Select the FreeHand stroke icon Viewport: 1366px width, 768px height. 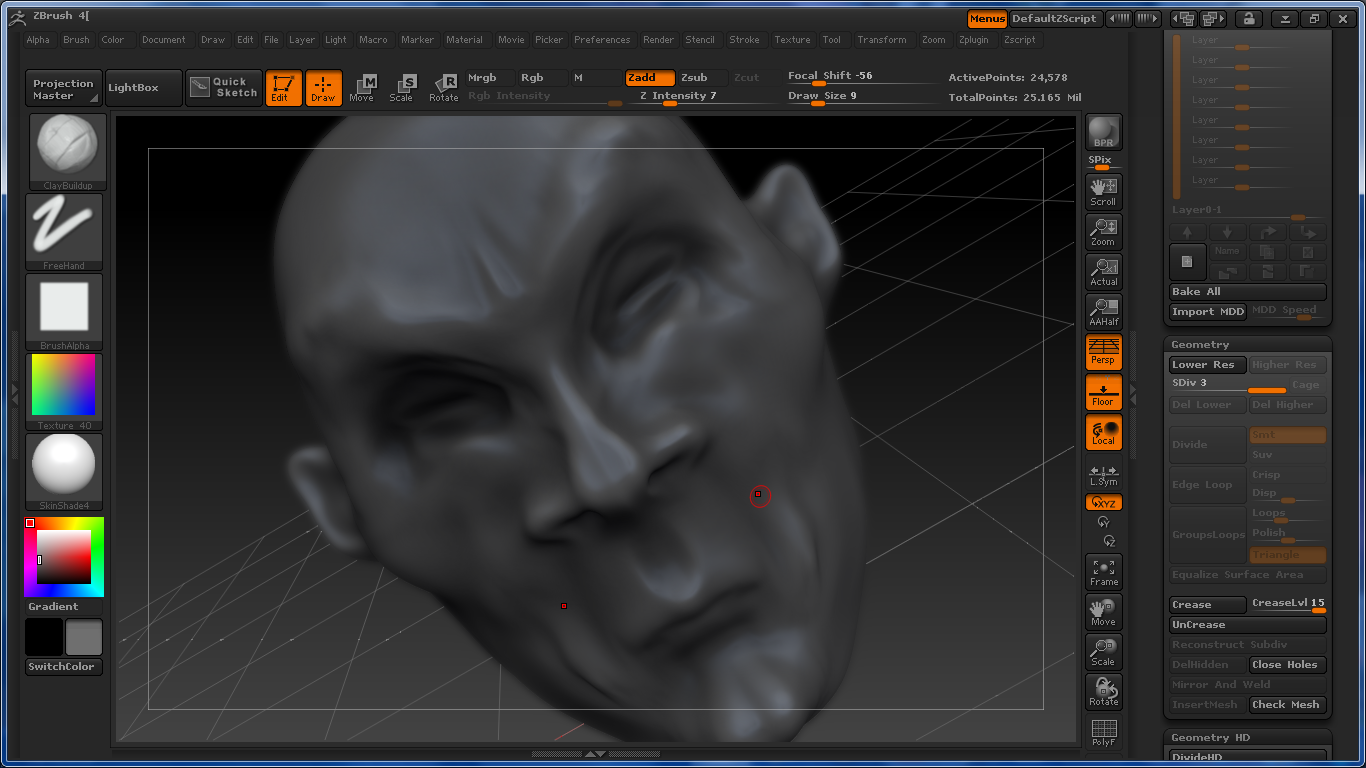pos(64,231)
